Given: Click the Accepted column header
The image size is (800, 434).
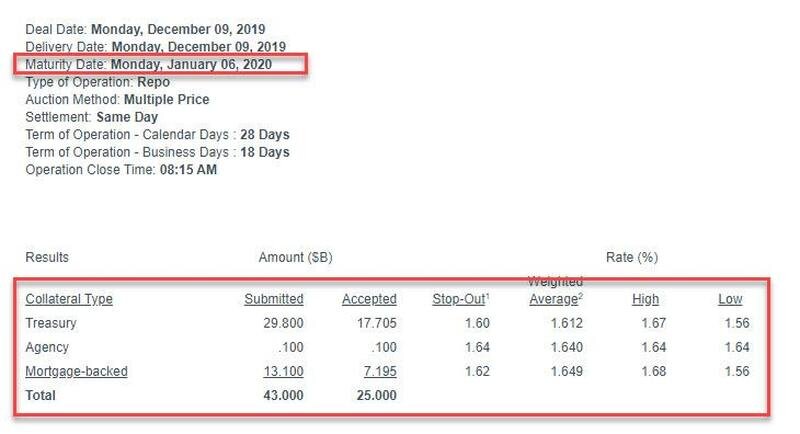Looking at the screenshot, I should pos(369,299).
